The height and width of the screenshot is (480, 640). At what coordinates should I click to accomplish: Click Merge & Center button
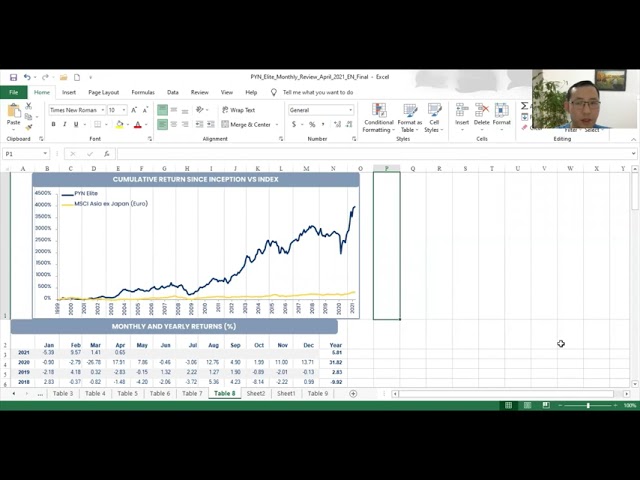[x=246, y=124]
